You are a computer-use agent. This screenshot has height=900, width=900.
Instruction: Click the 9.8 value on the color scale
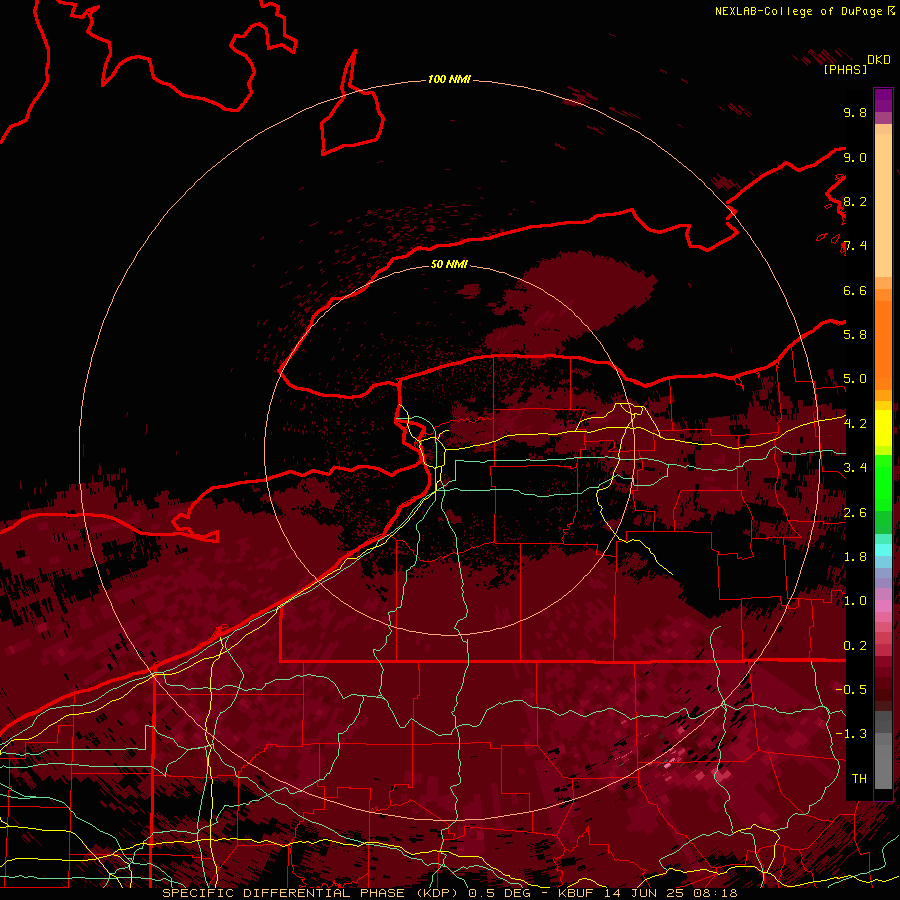click(x=855, y=112)
